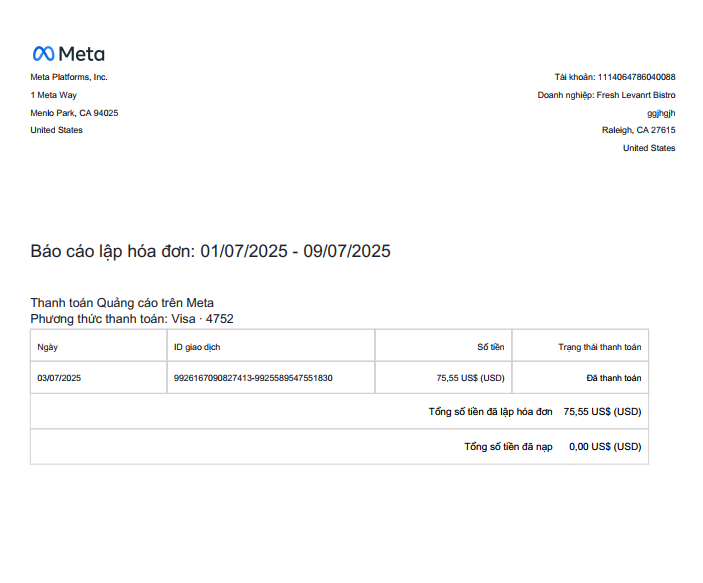Select heading 'Báo cáo lập hóa đơn: 01/07/2025 - 09/07/2025'
The image size is (703, 583).
tap(210, 251)
